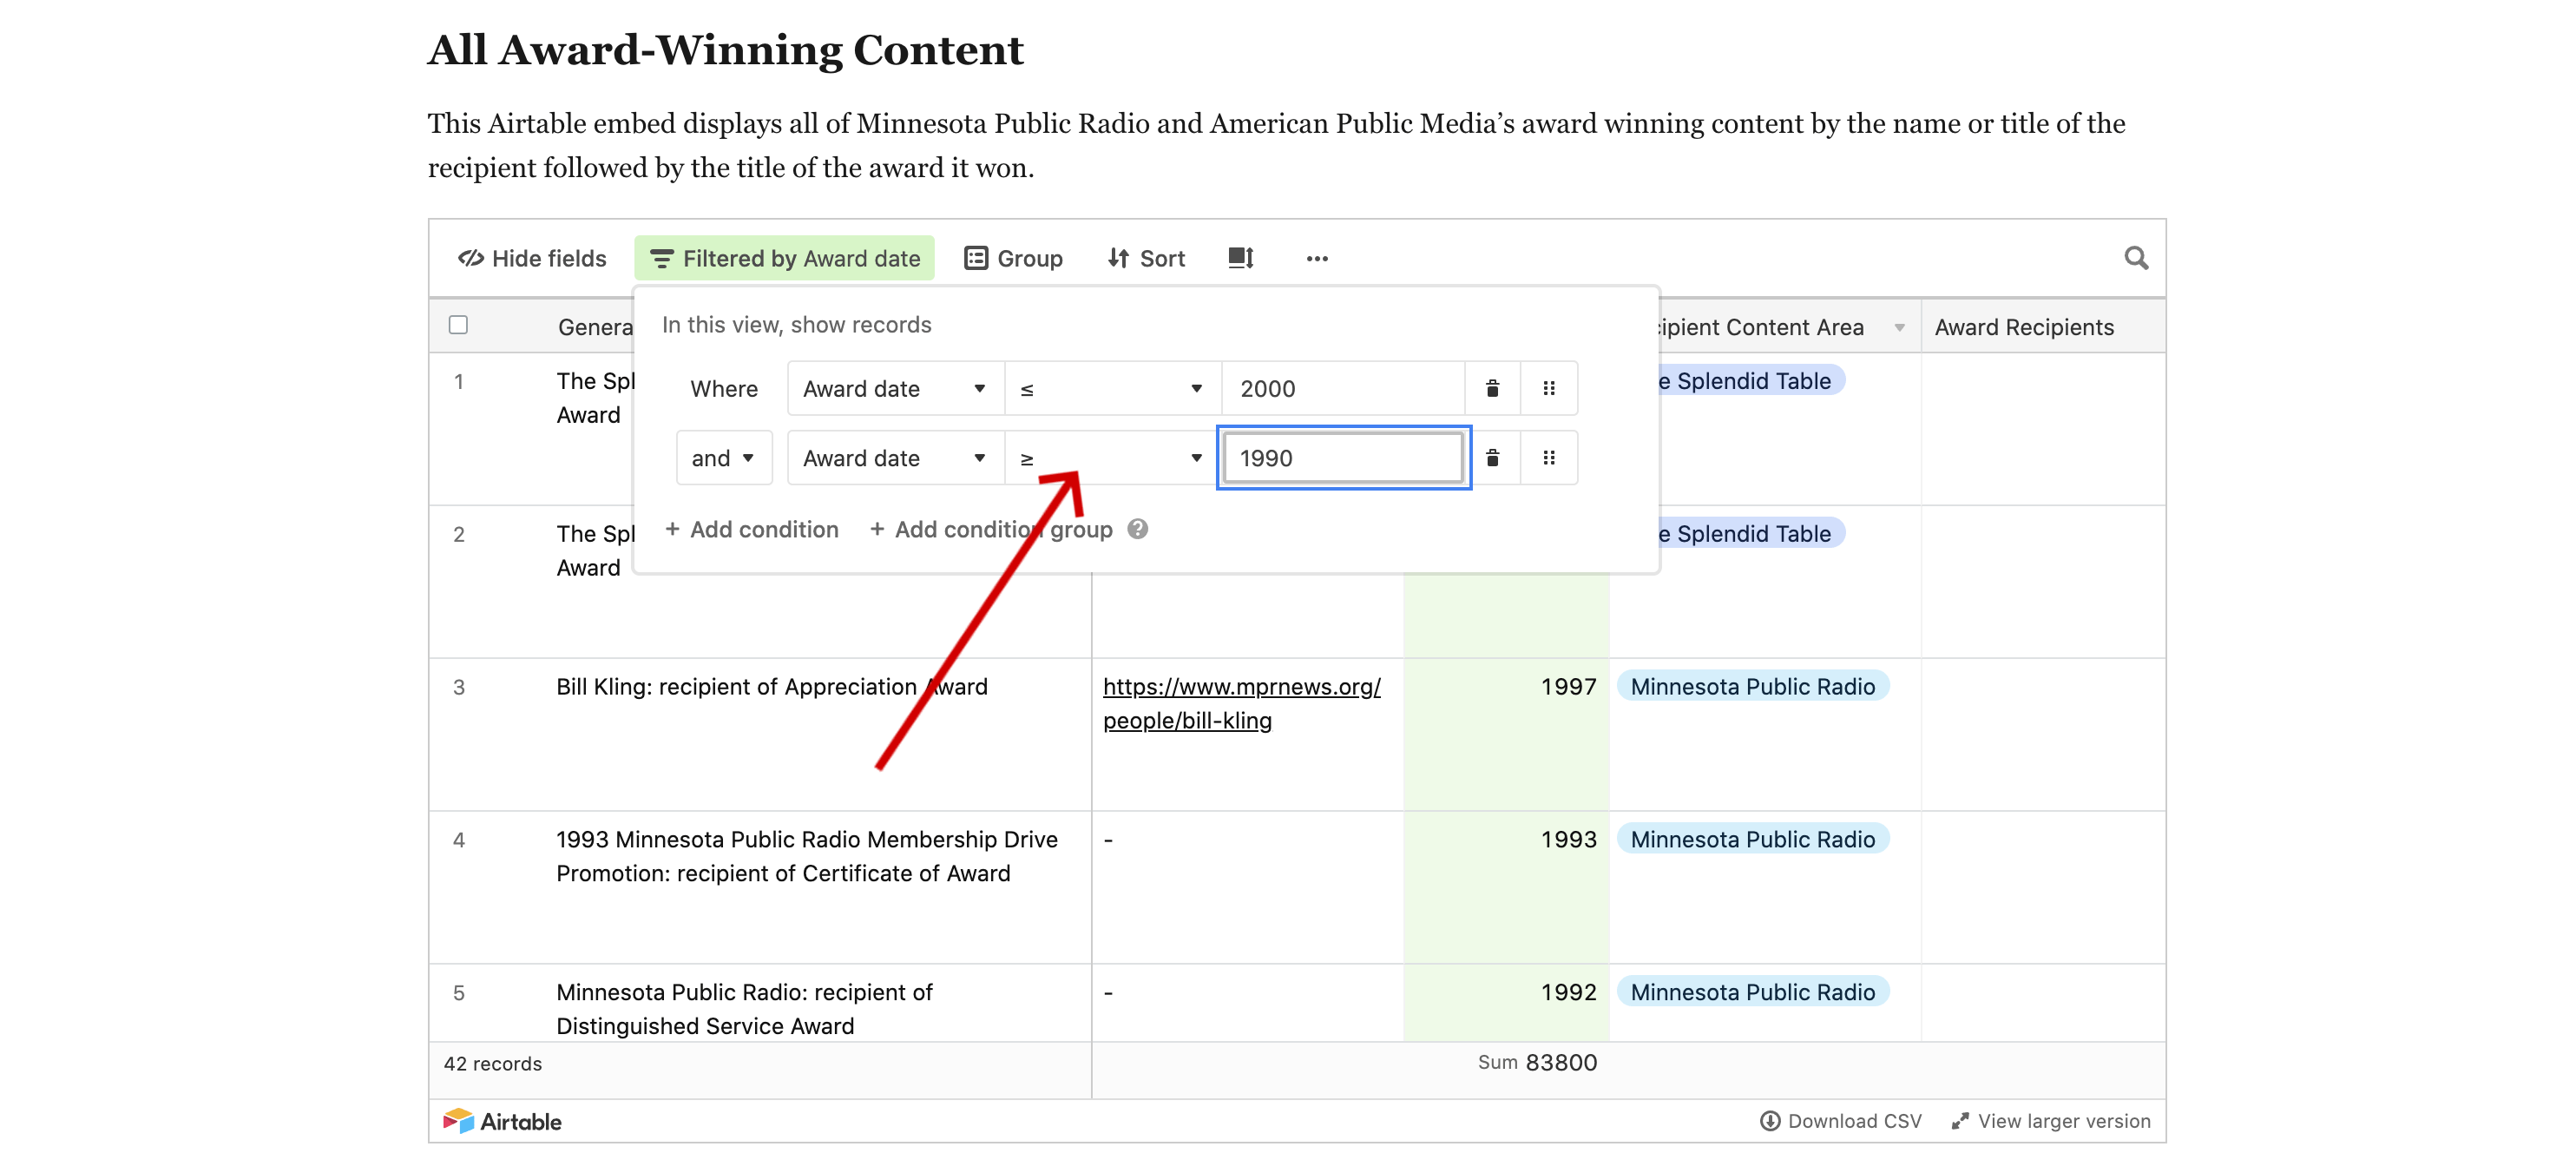This screenshot has width=2576, height=1173.
Task: Click the 1993 award date cell
Action: tap(1506, 887)
